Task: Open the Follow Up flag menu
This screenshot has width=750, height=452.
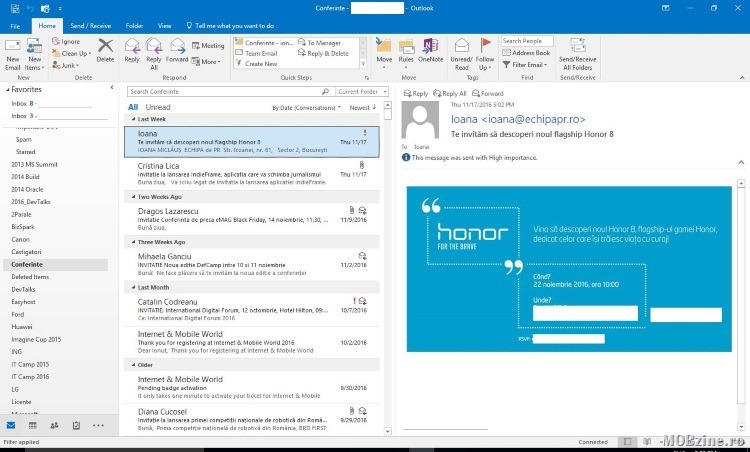Action: point(485,54)
